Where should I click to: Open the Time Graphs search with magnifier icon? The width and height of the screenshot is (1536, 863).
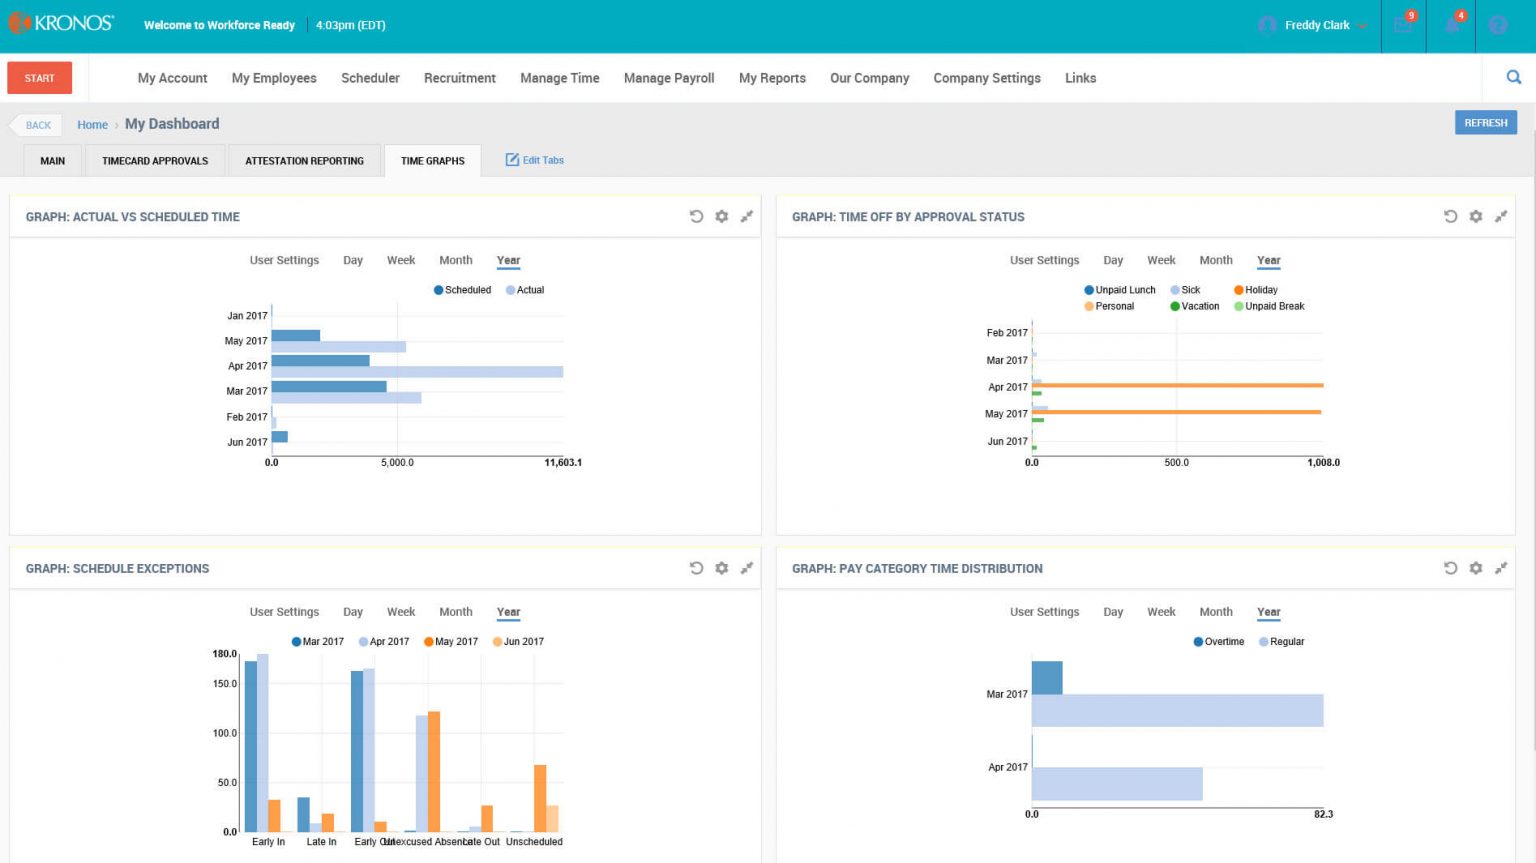(1512, 76)
